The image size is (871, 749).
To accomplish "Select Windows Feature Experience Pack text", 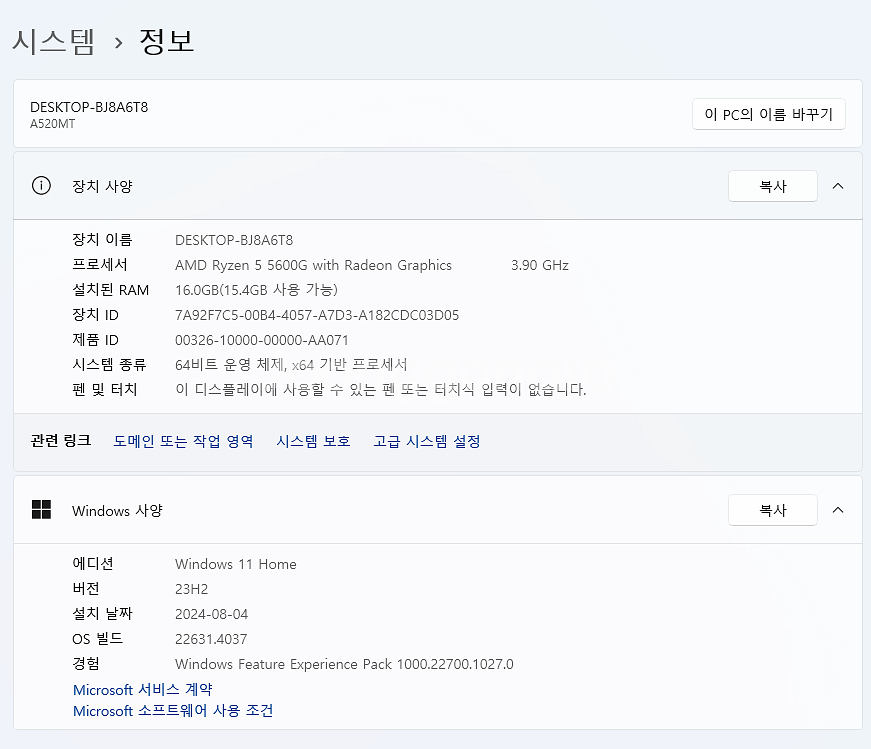I will [x=344, y=664].
